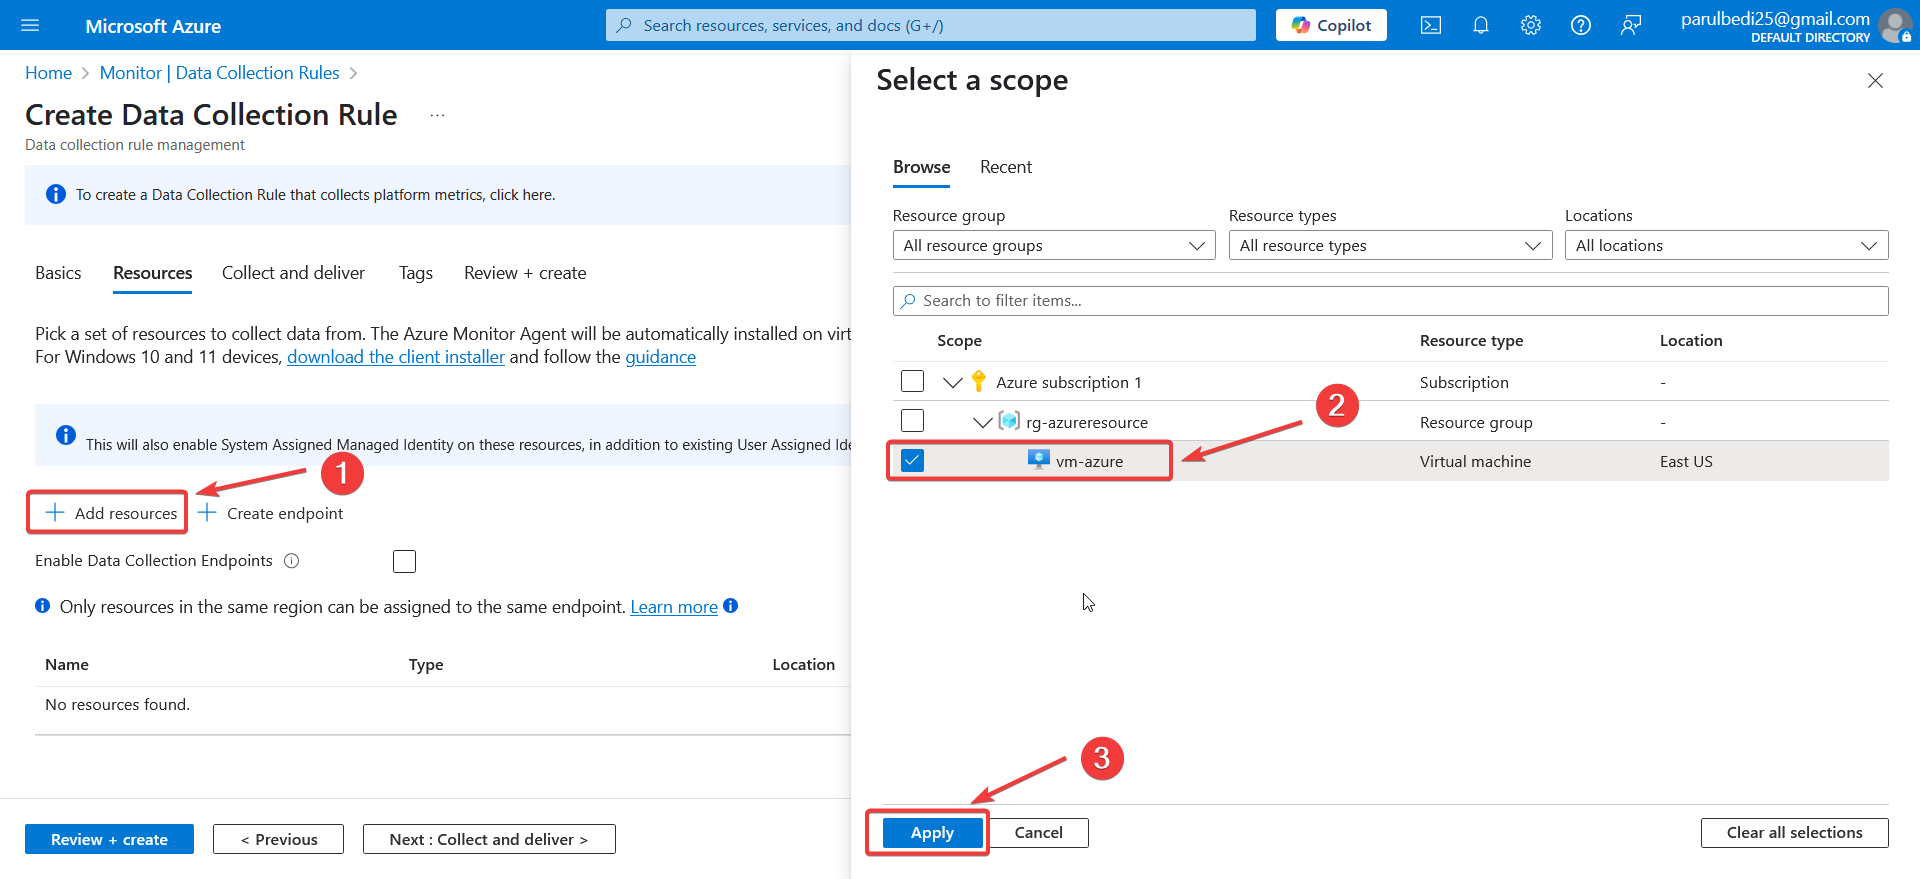Click the Virtual machine type cell
This screenshot has width=1920, height=879.
click(1475, 461)
